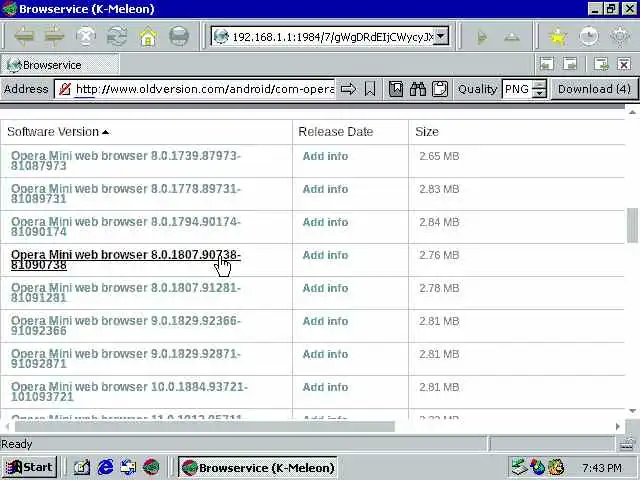
Task: Click the insecure page icon in address field
Action: pyautogui.click(x=64, y=89)
